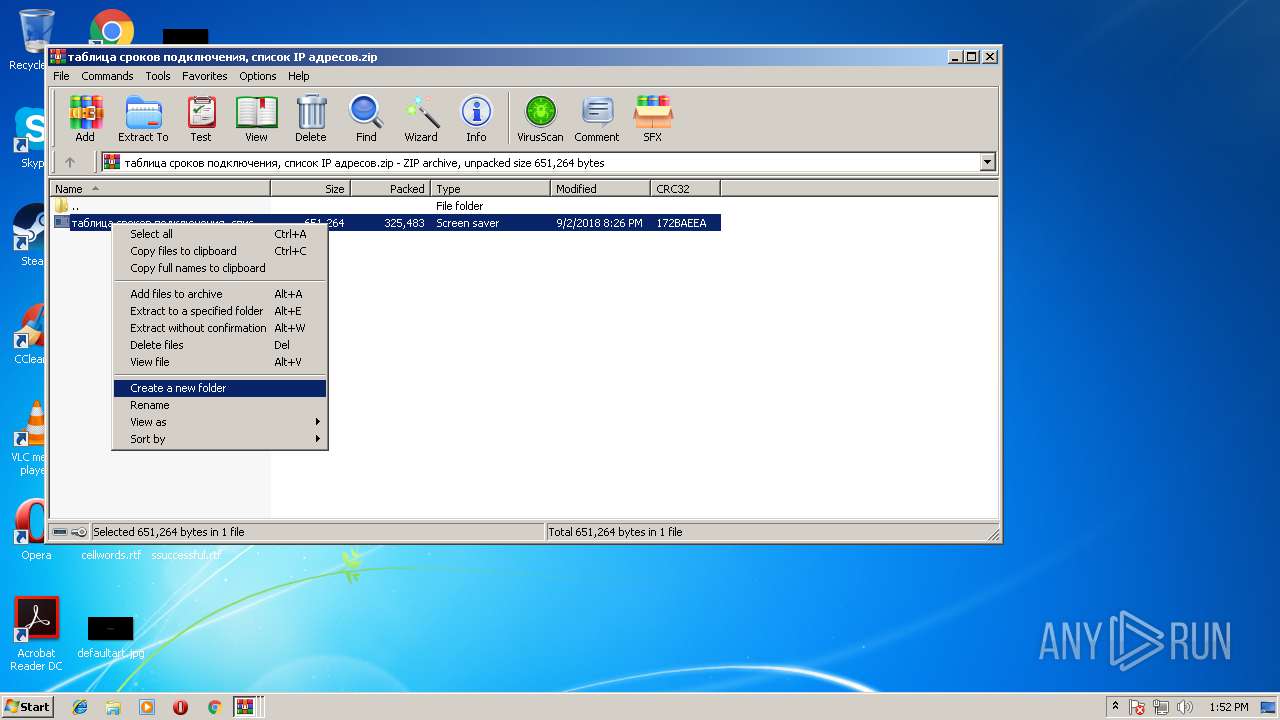Expand the address path dropdown
This screenshot has height=720, width=1280.
click(988, 162)
